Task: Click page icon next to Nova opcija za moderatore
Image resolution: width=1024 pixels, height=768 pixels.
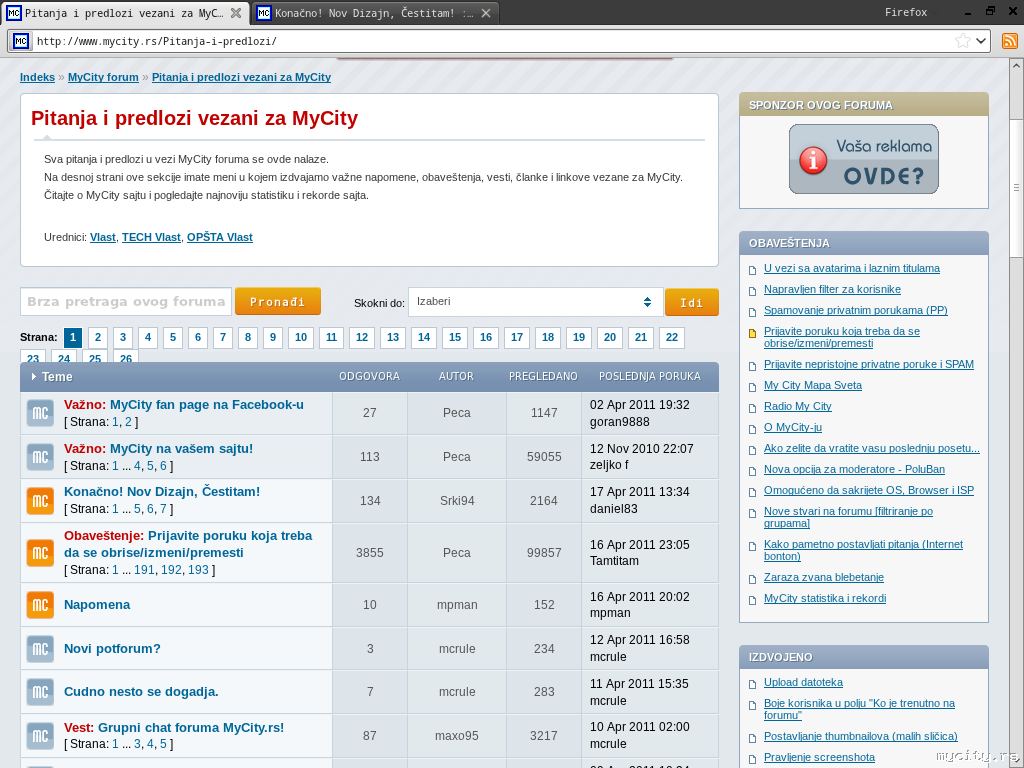Action: tap(752, 470)
